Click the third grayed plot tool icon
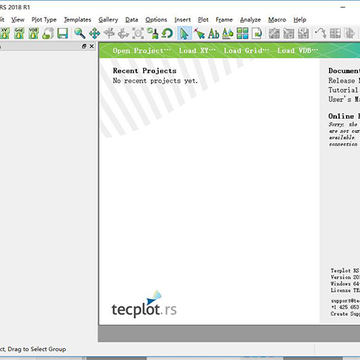The width and height of the screenshot is (360, 360). 303,33
